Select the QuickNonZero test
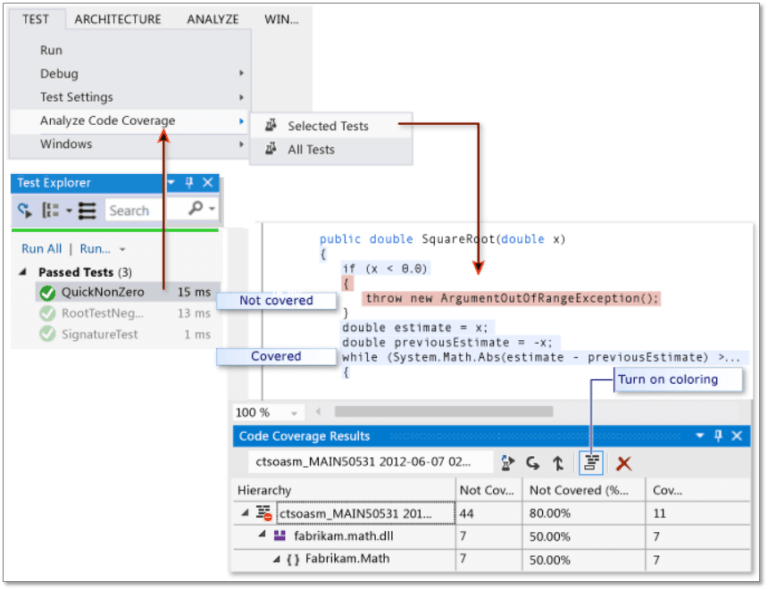The height and width of the screenshot is (590, 768). (127, 292)
